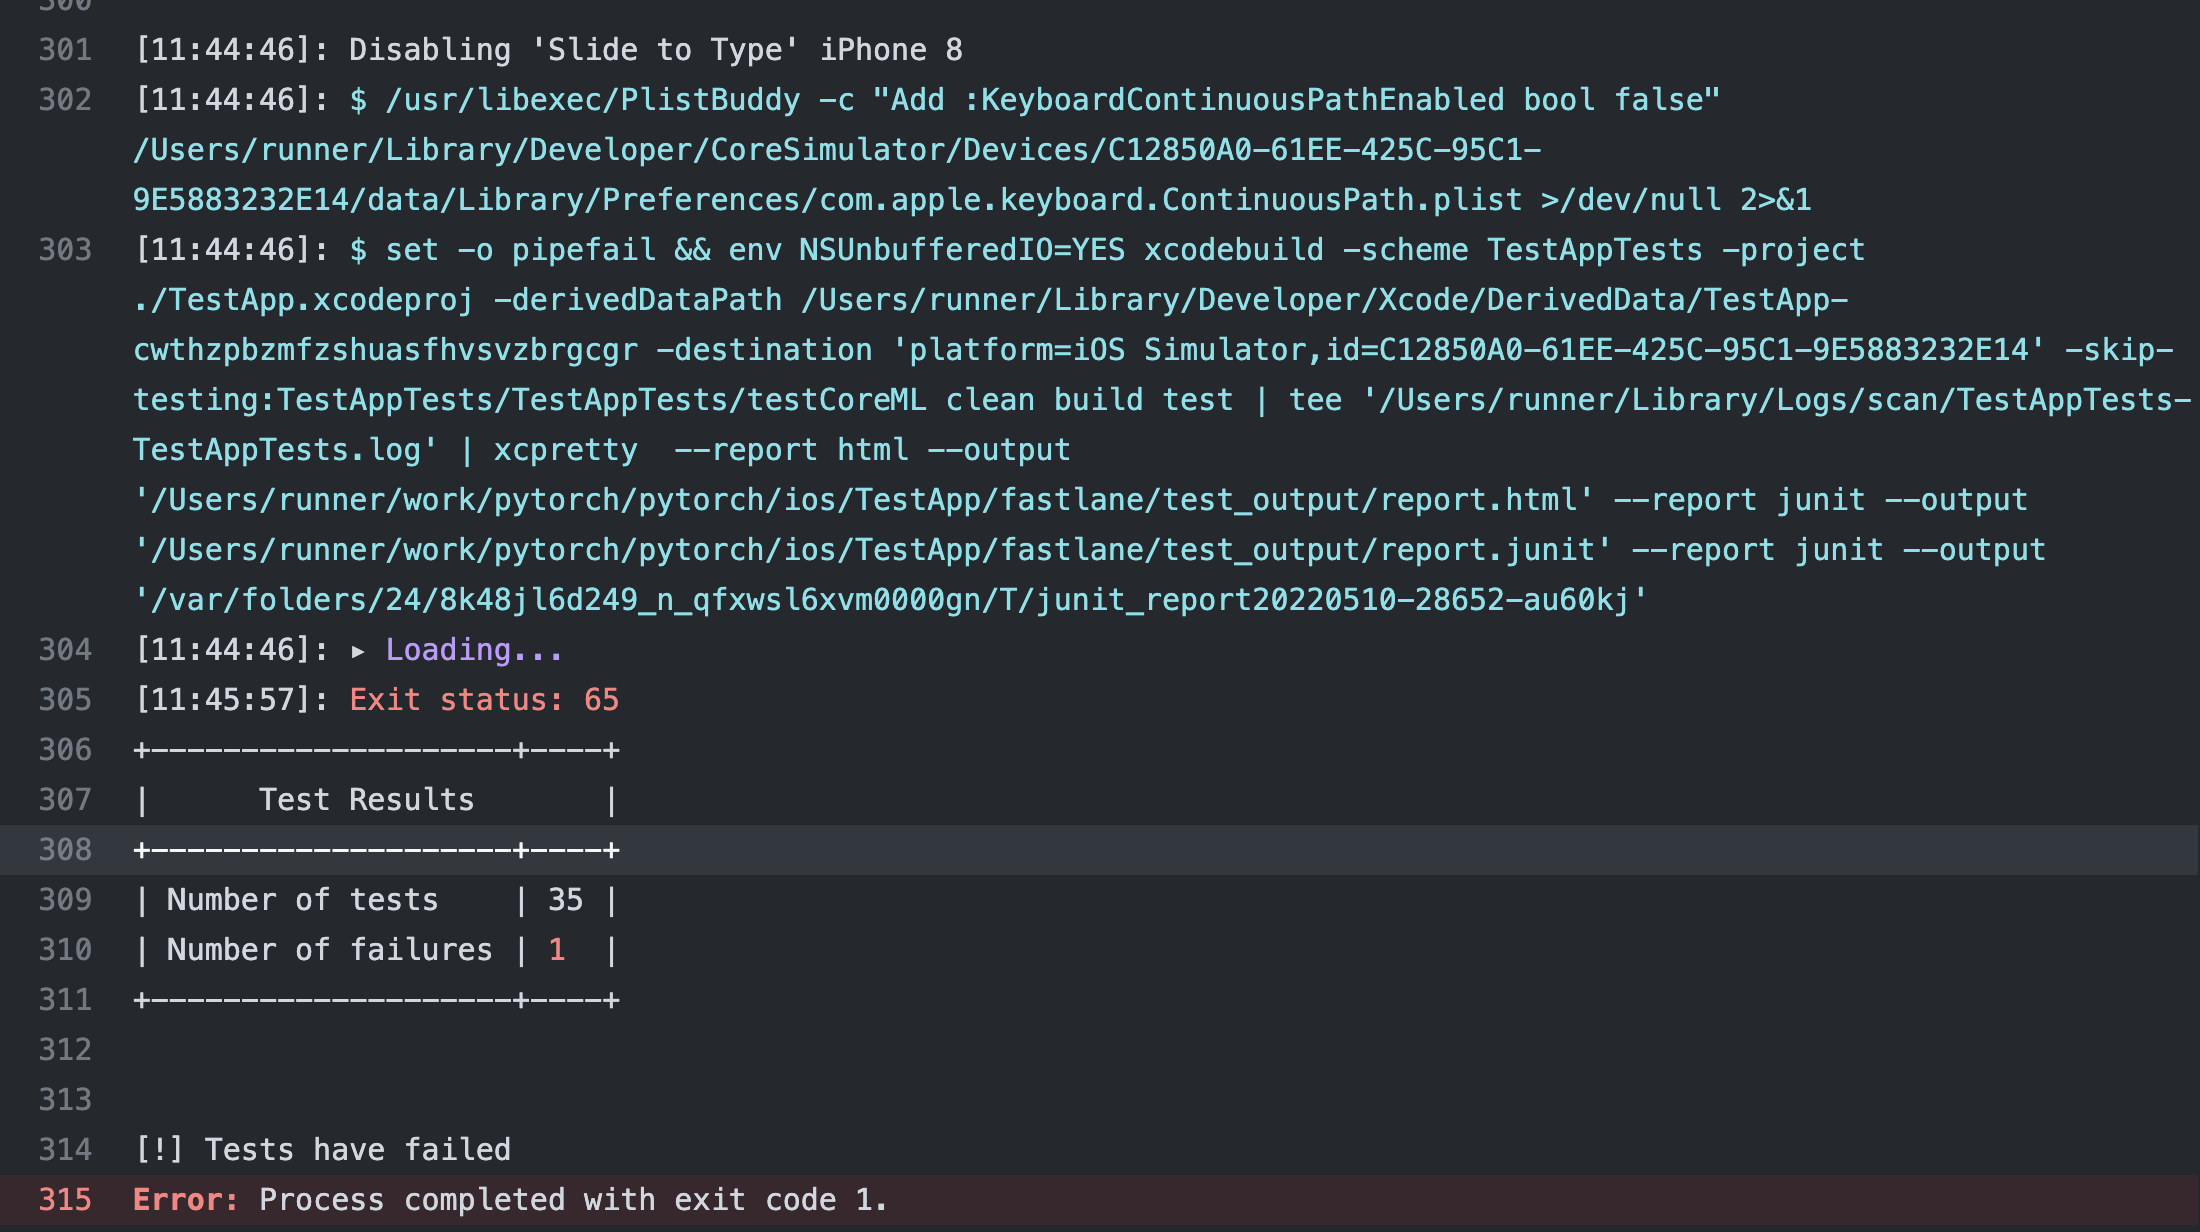Viewport: 2200px width, 1232px height.
Task: Click the red Error: label
Action: pos(185,1200)
